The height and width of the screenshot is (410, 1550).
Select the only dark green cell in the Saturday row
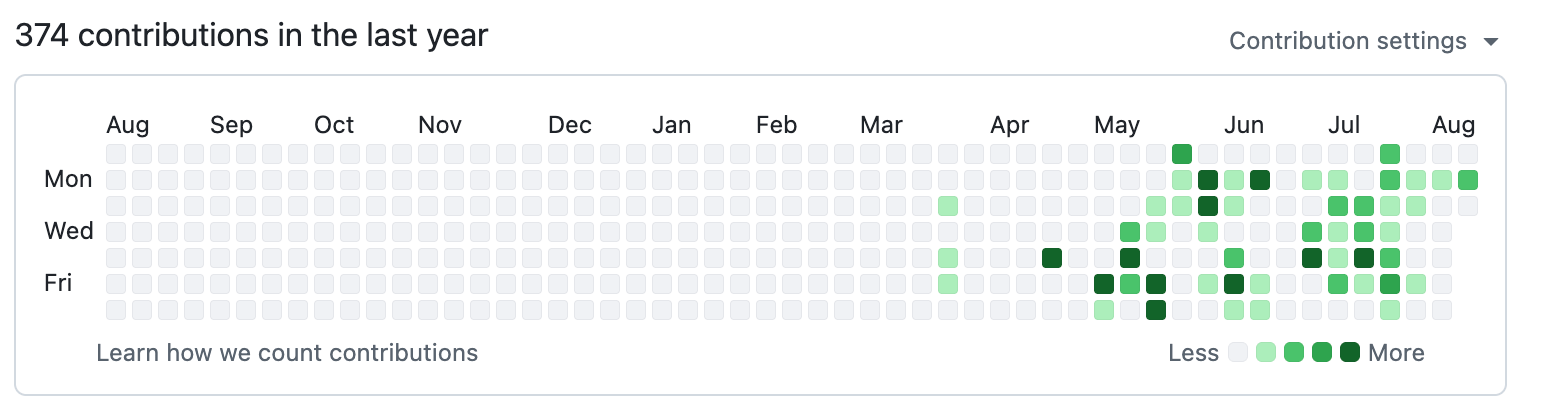(x=1156, y=310)
